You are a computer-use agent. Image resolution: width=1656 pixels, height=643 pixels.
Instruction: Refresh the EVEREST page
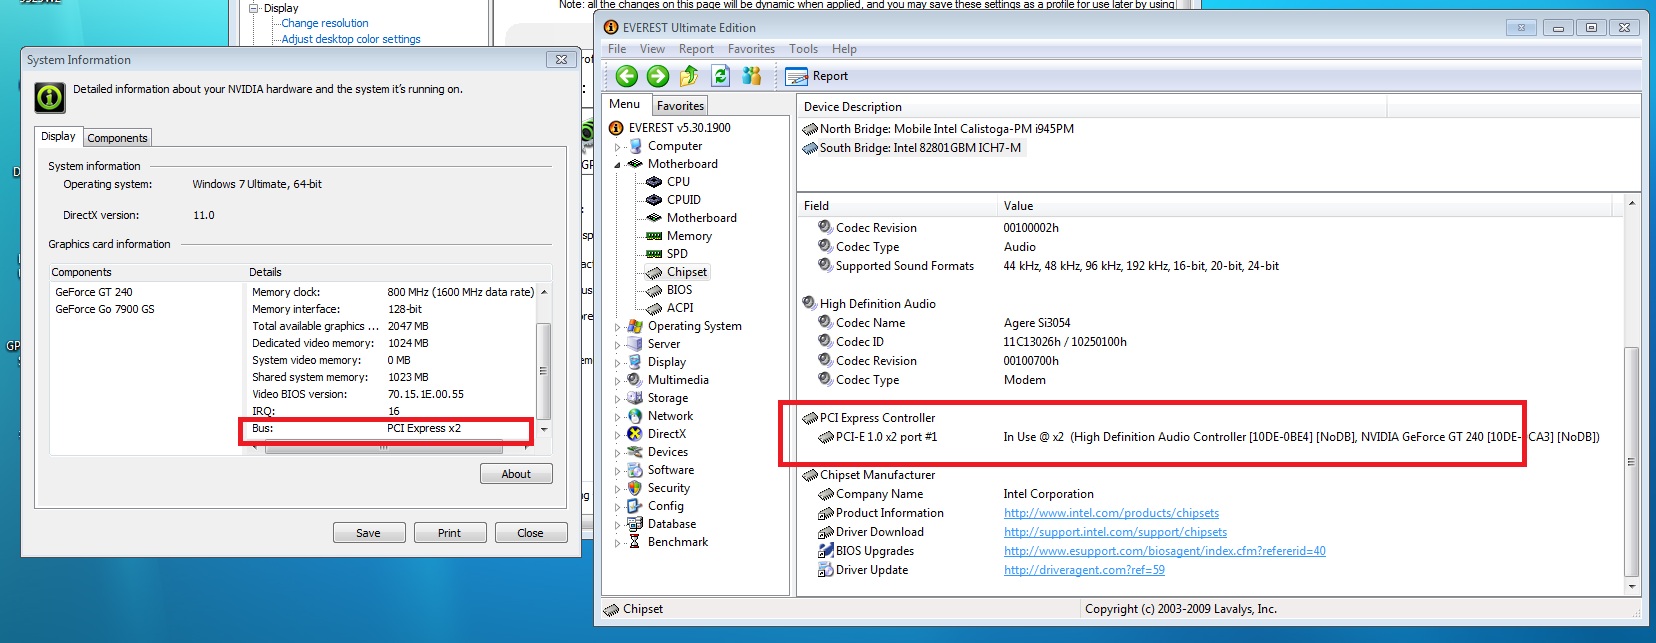[720, 76]
